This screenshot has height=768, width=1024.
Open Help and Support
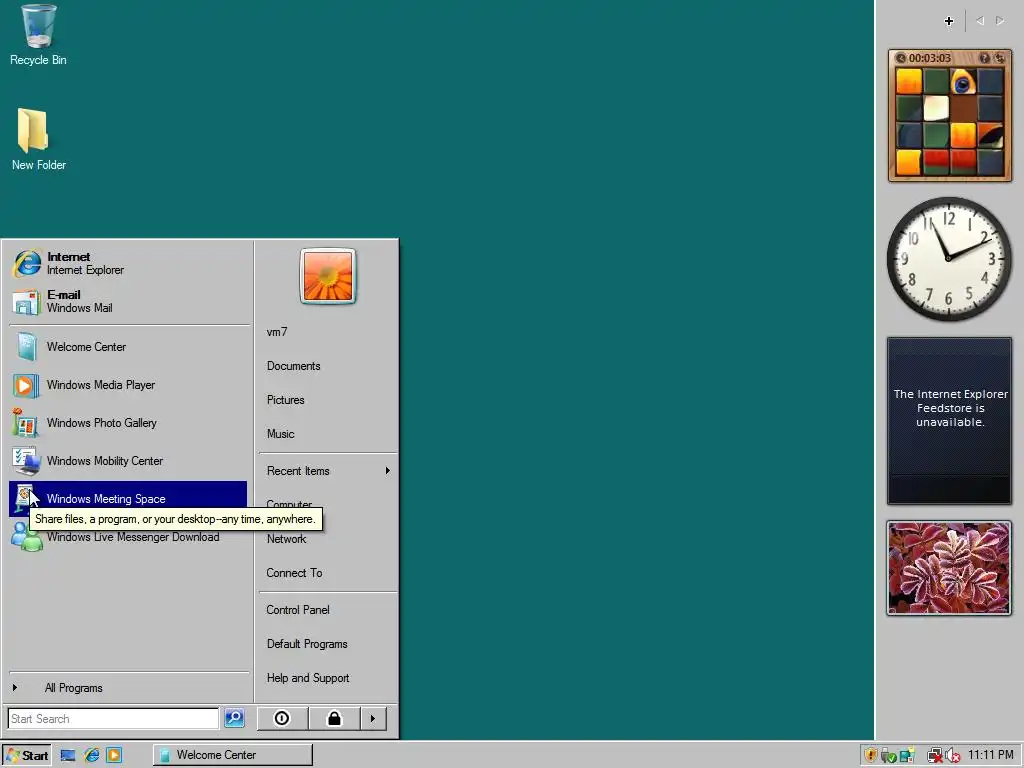coord(328,678)
